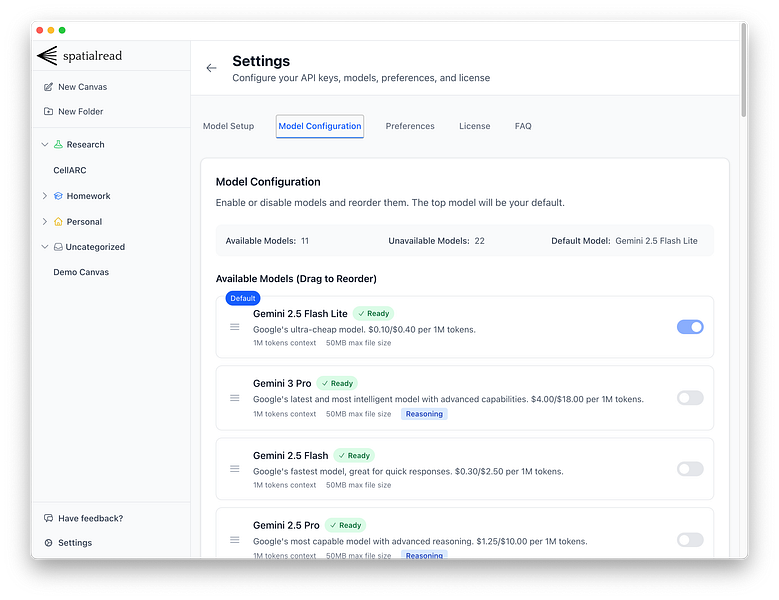Select the Homework folder label
Image resolution: width=779 pixels, height=600 pixels.
pyautogui.click(x=88, y=196)
